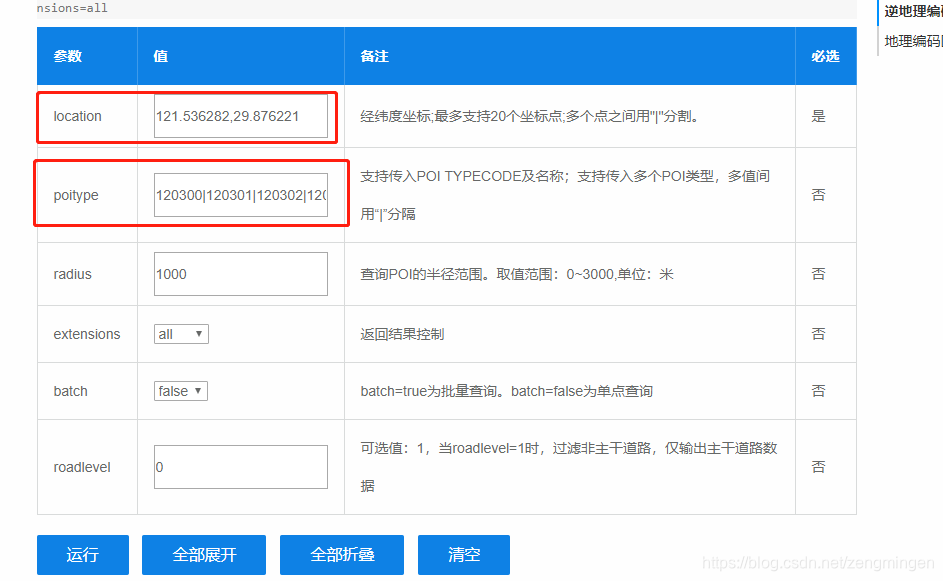Viewport: 943px width, 581px height.
Task: Click the 全部展开 button
Action: pyautogui.click(x=204, y=555)
